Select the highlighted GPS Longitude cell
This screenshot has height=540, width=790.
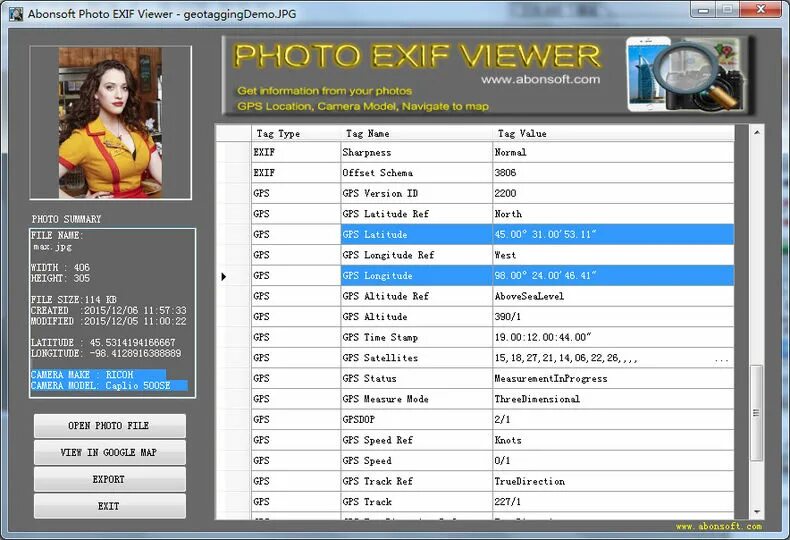click(417, 276)
